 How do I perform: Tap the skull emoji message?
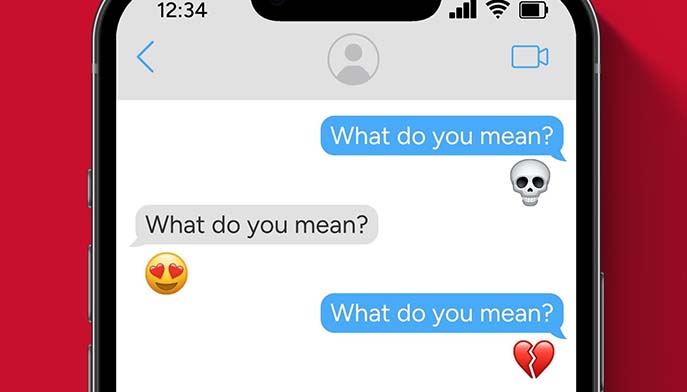(x=530, y=182)
